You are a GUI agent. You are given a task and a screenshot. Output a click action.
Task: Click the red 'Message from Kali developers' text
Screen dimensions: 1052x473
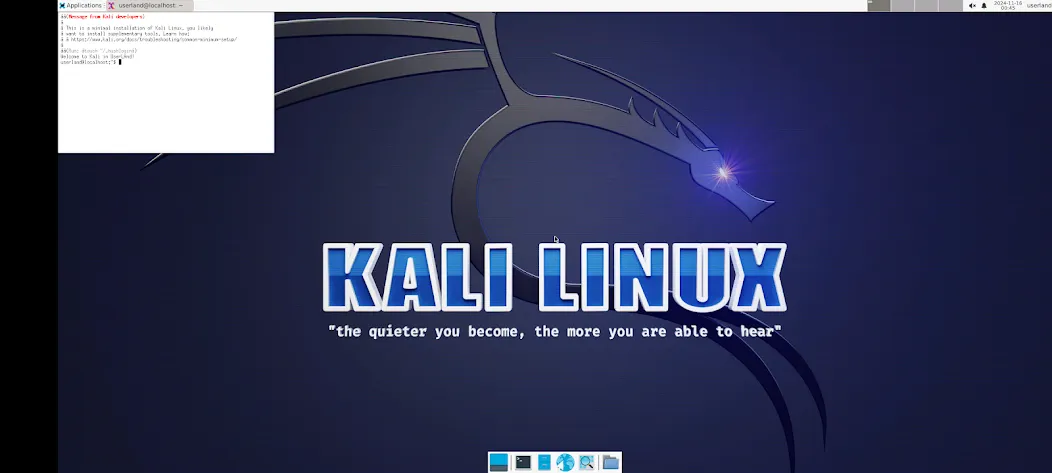[x=106, y=17]
